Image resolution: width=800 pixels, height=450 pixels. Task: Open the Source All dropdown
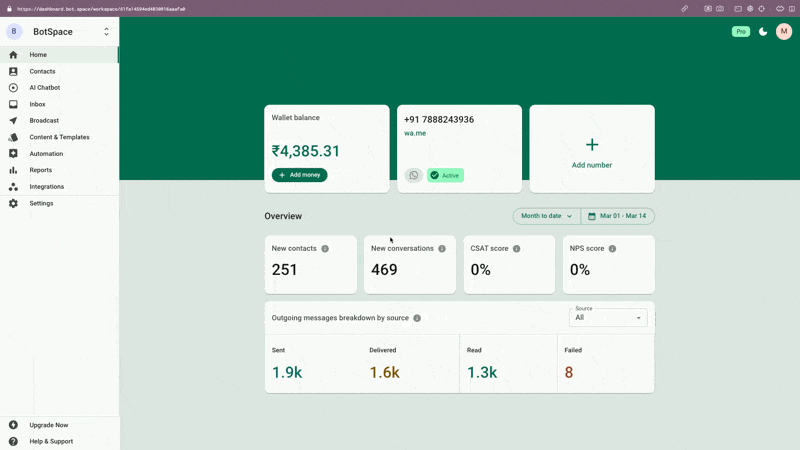pos(608,317)
